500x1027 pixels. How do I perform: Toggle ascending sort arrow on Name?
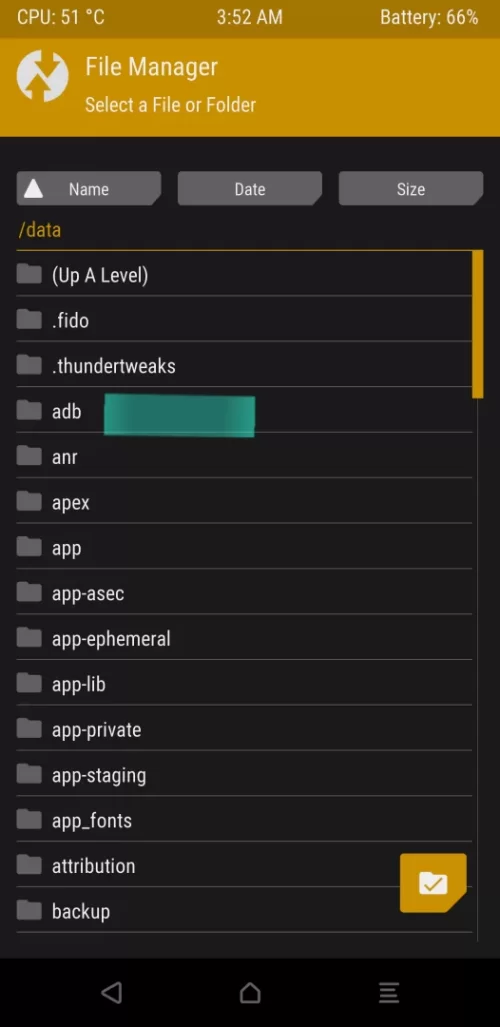click(33, 189)
